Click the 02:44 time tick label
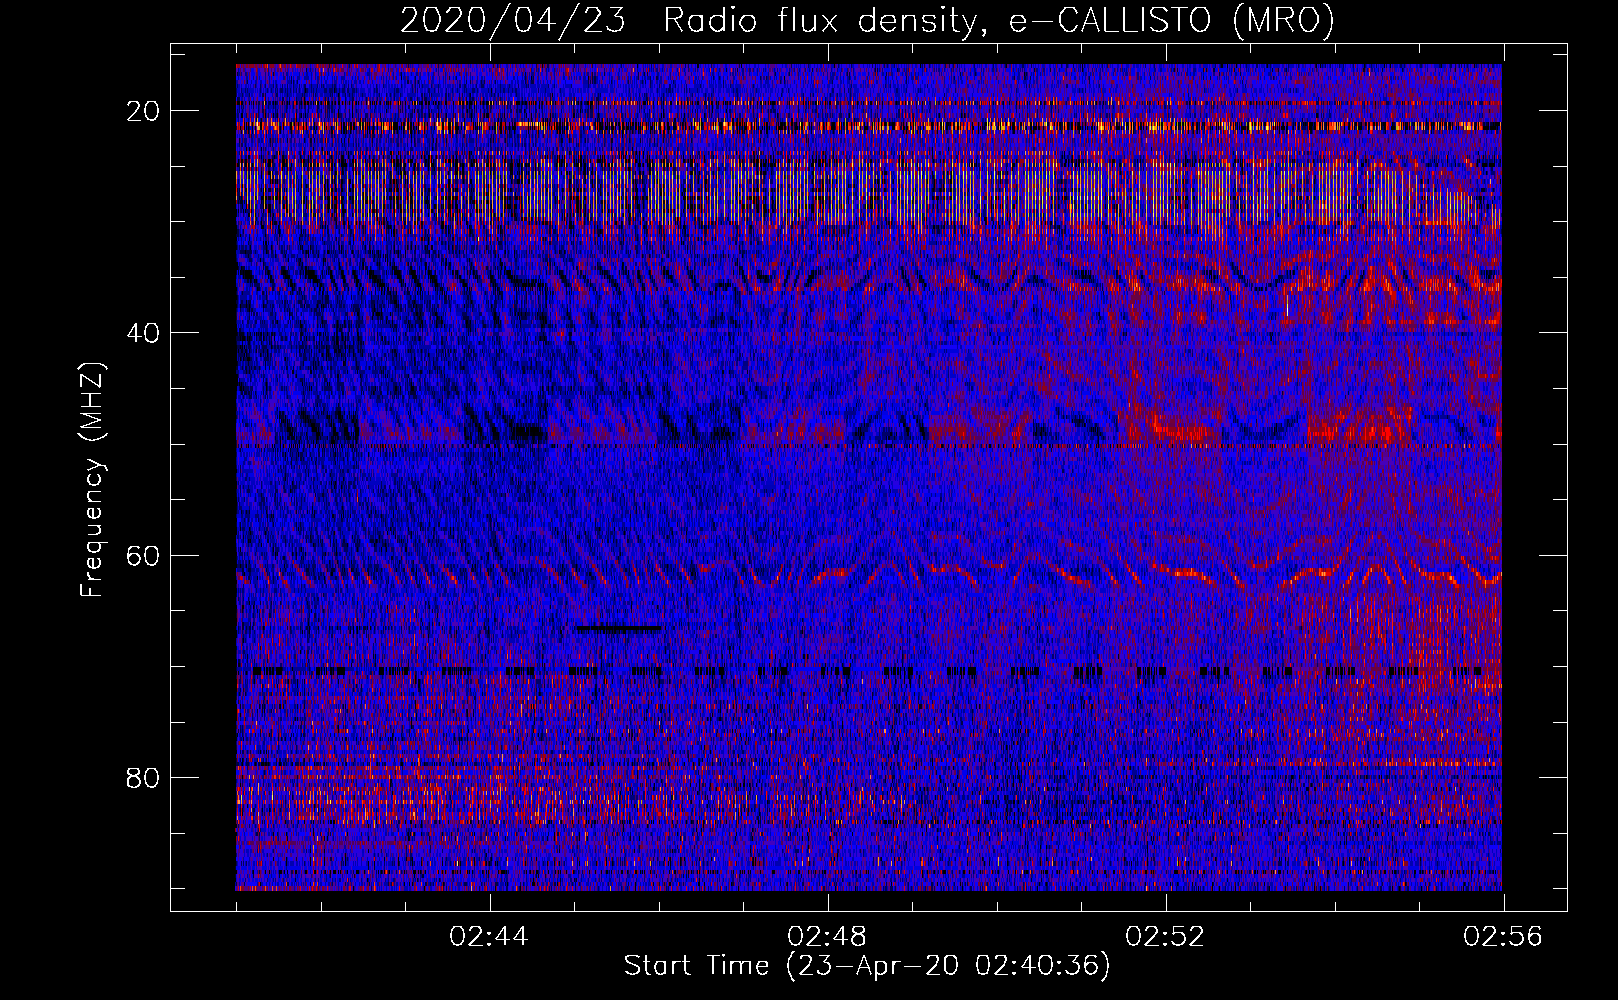The width and height of the screenshot is (1618, 1000). (x=489, y=936)
